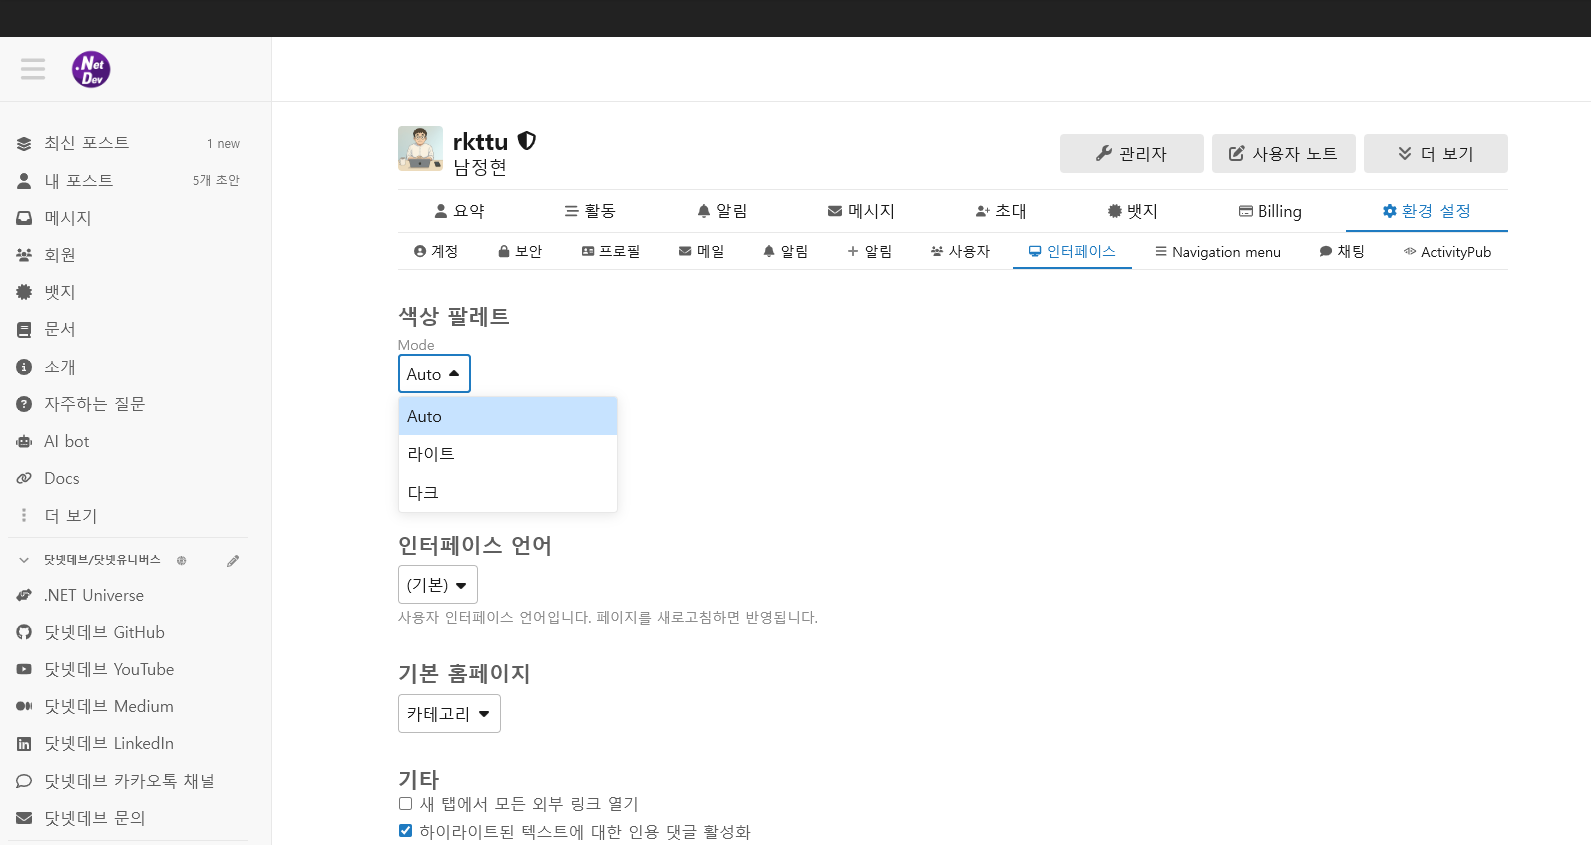Switch to the 메시지 profile tab
The height and width of the screenshot is (845, 1591).
click(861, 211)
